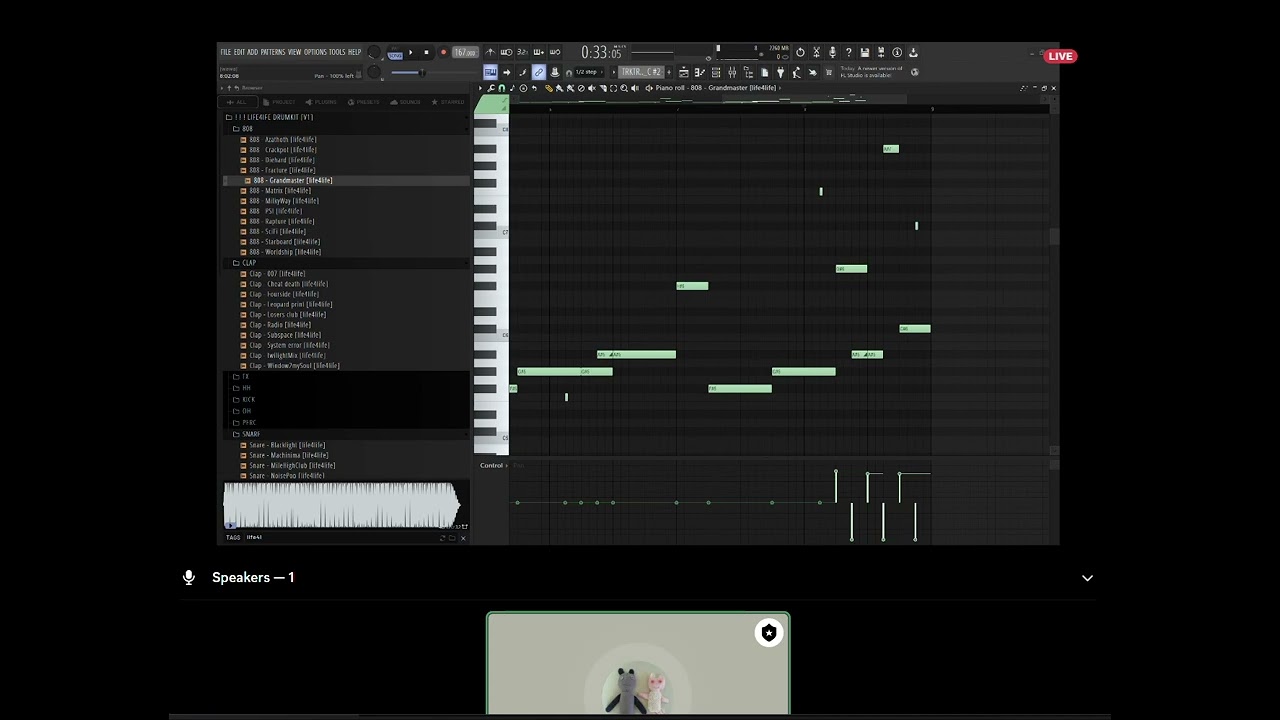The width and height of the screenshot is (1280, 720).
Task: Toggle the link/multilink controllers icon
Action: (x=538, y=72)
